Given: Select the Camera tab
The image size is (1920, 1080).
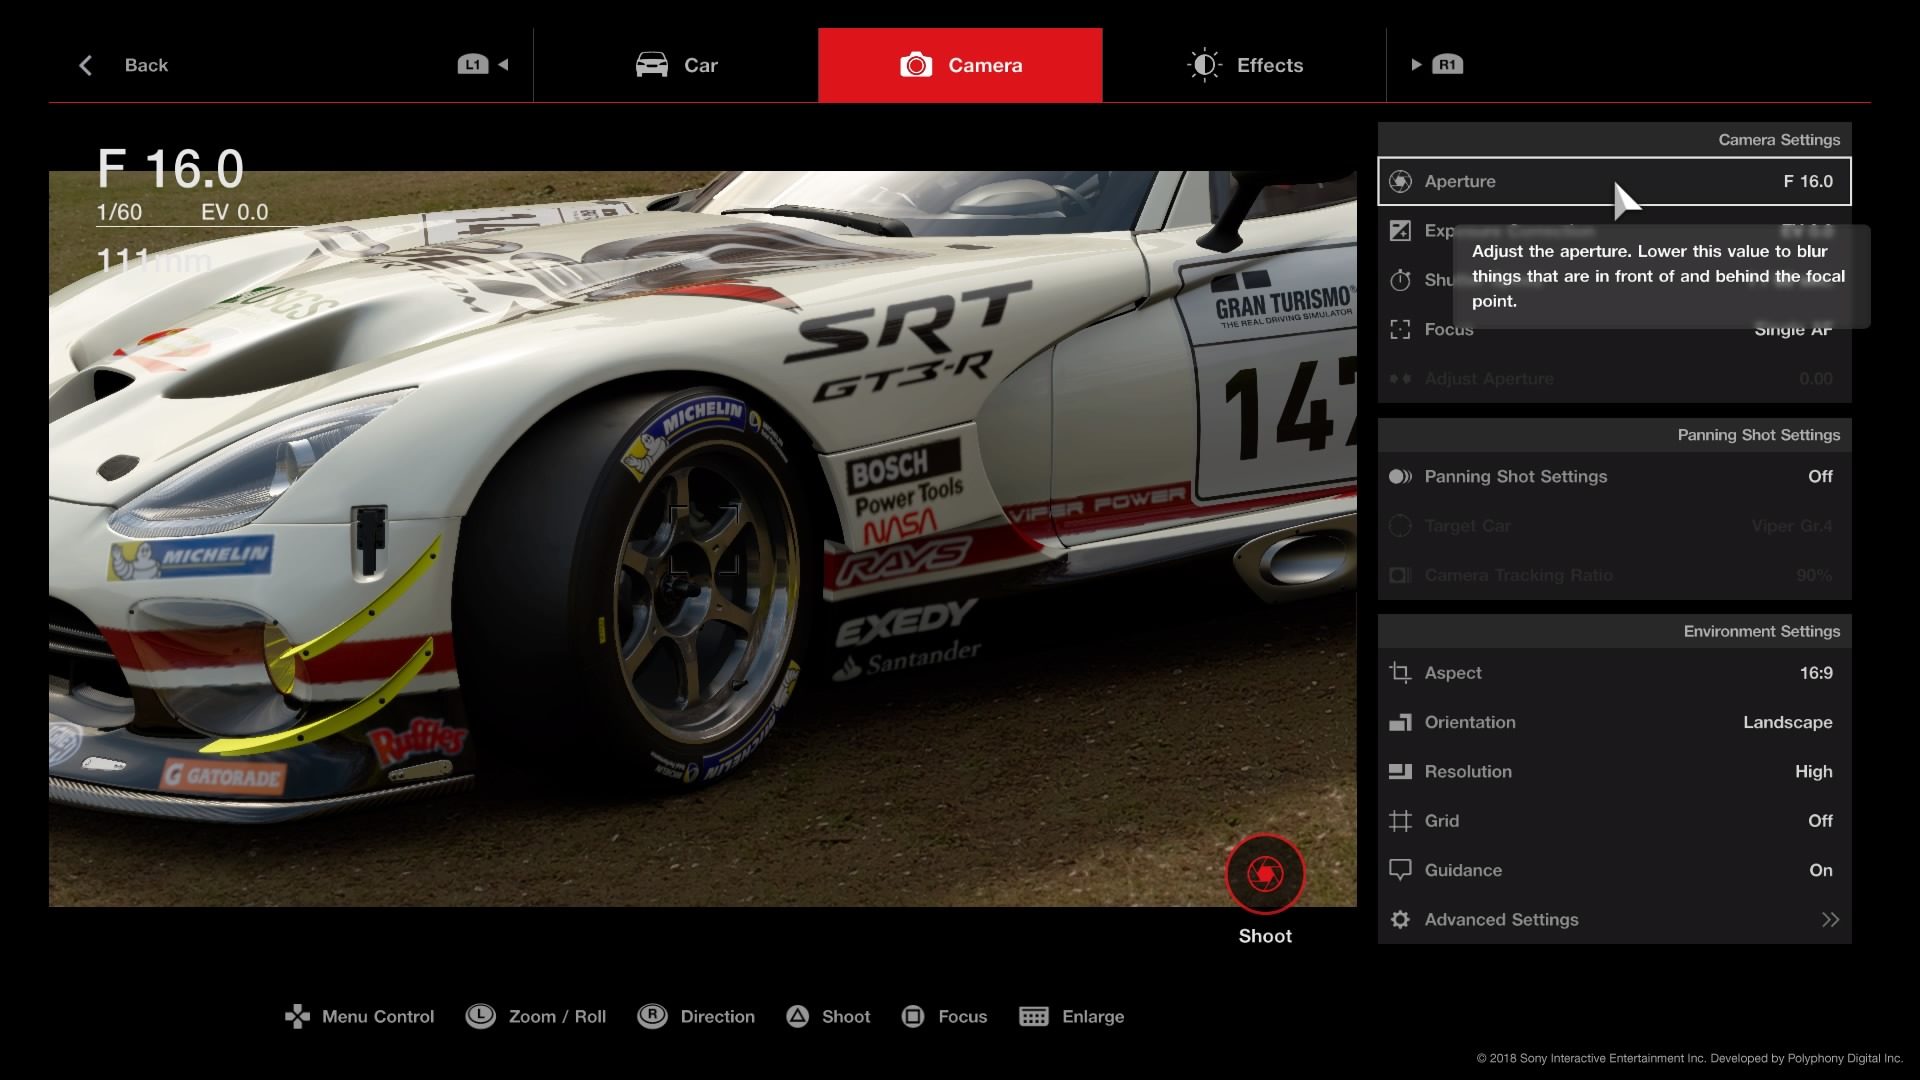Looking at the screenshot, I should click(960, 65).
